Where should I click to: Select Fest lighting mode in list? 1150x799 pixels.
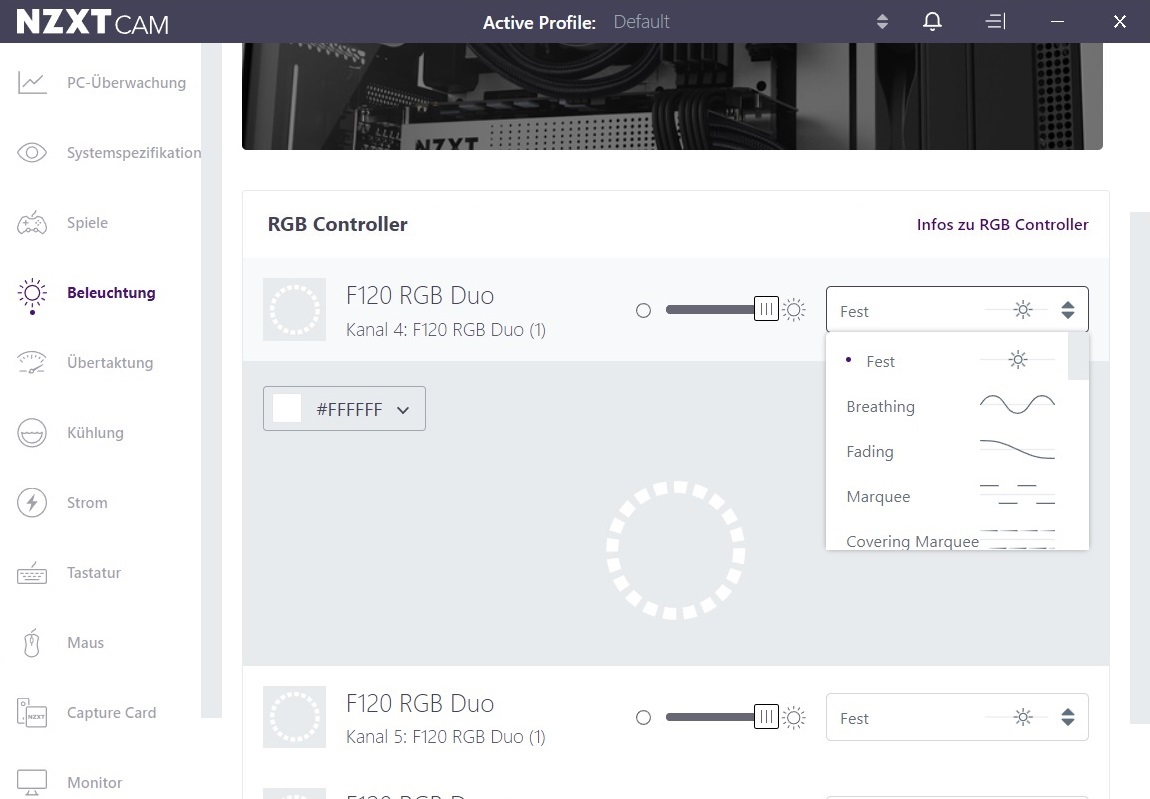coord(947,361)
